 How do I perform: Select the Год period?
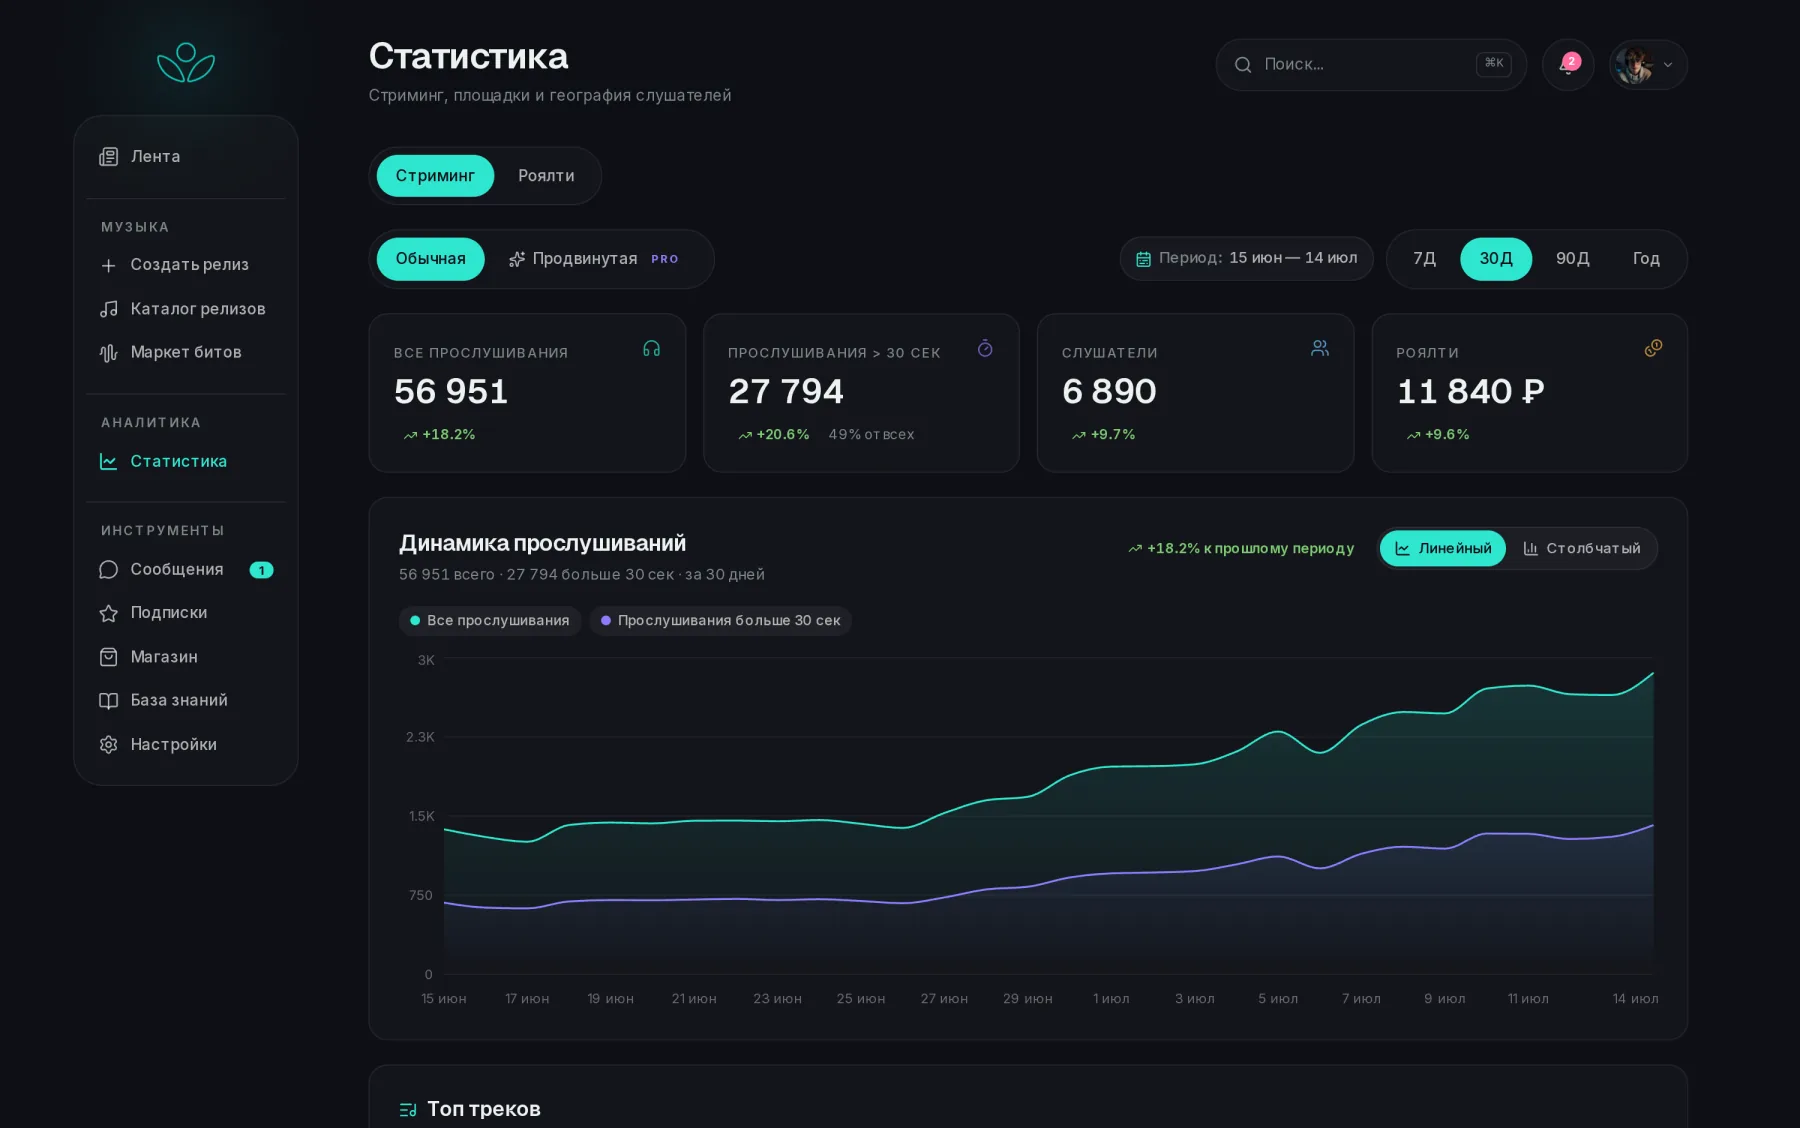coord(1646,259)
